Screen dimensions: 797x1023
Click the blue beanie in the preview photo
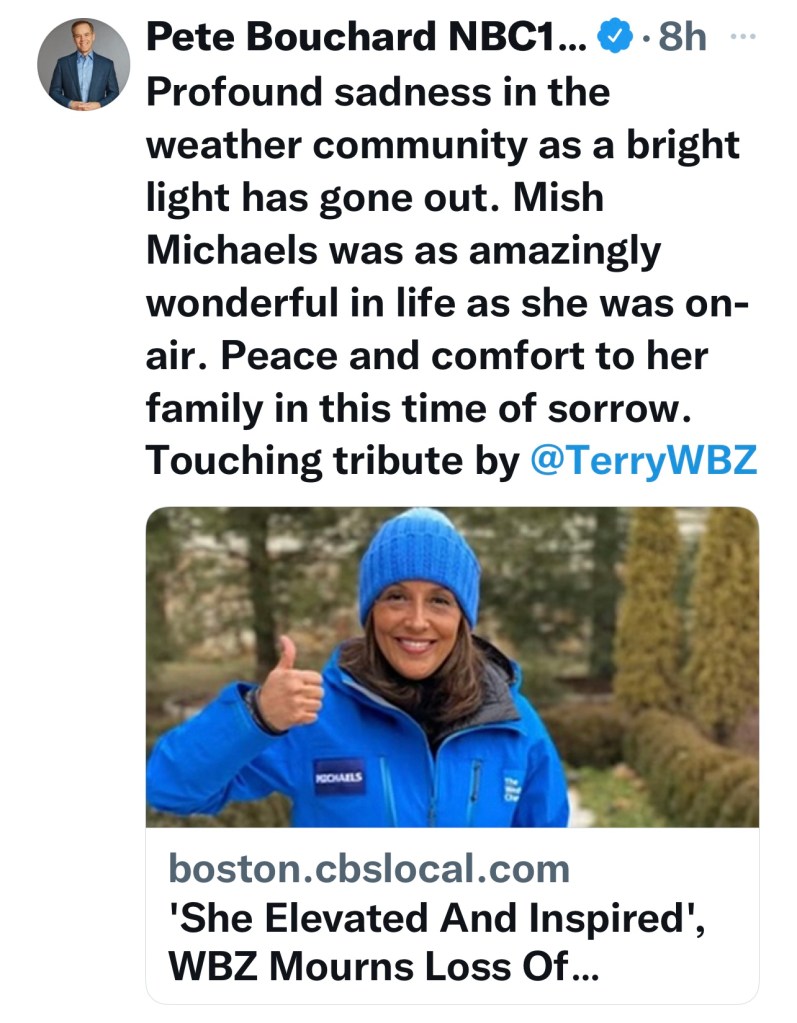pos(419,563)
